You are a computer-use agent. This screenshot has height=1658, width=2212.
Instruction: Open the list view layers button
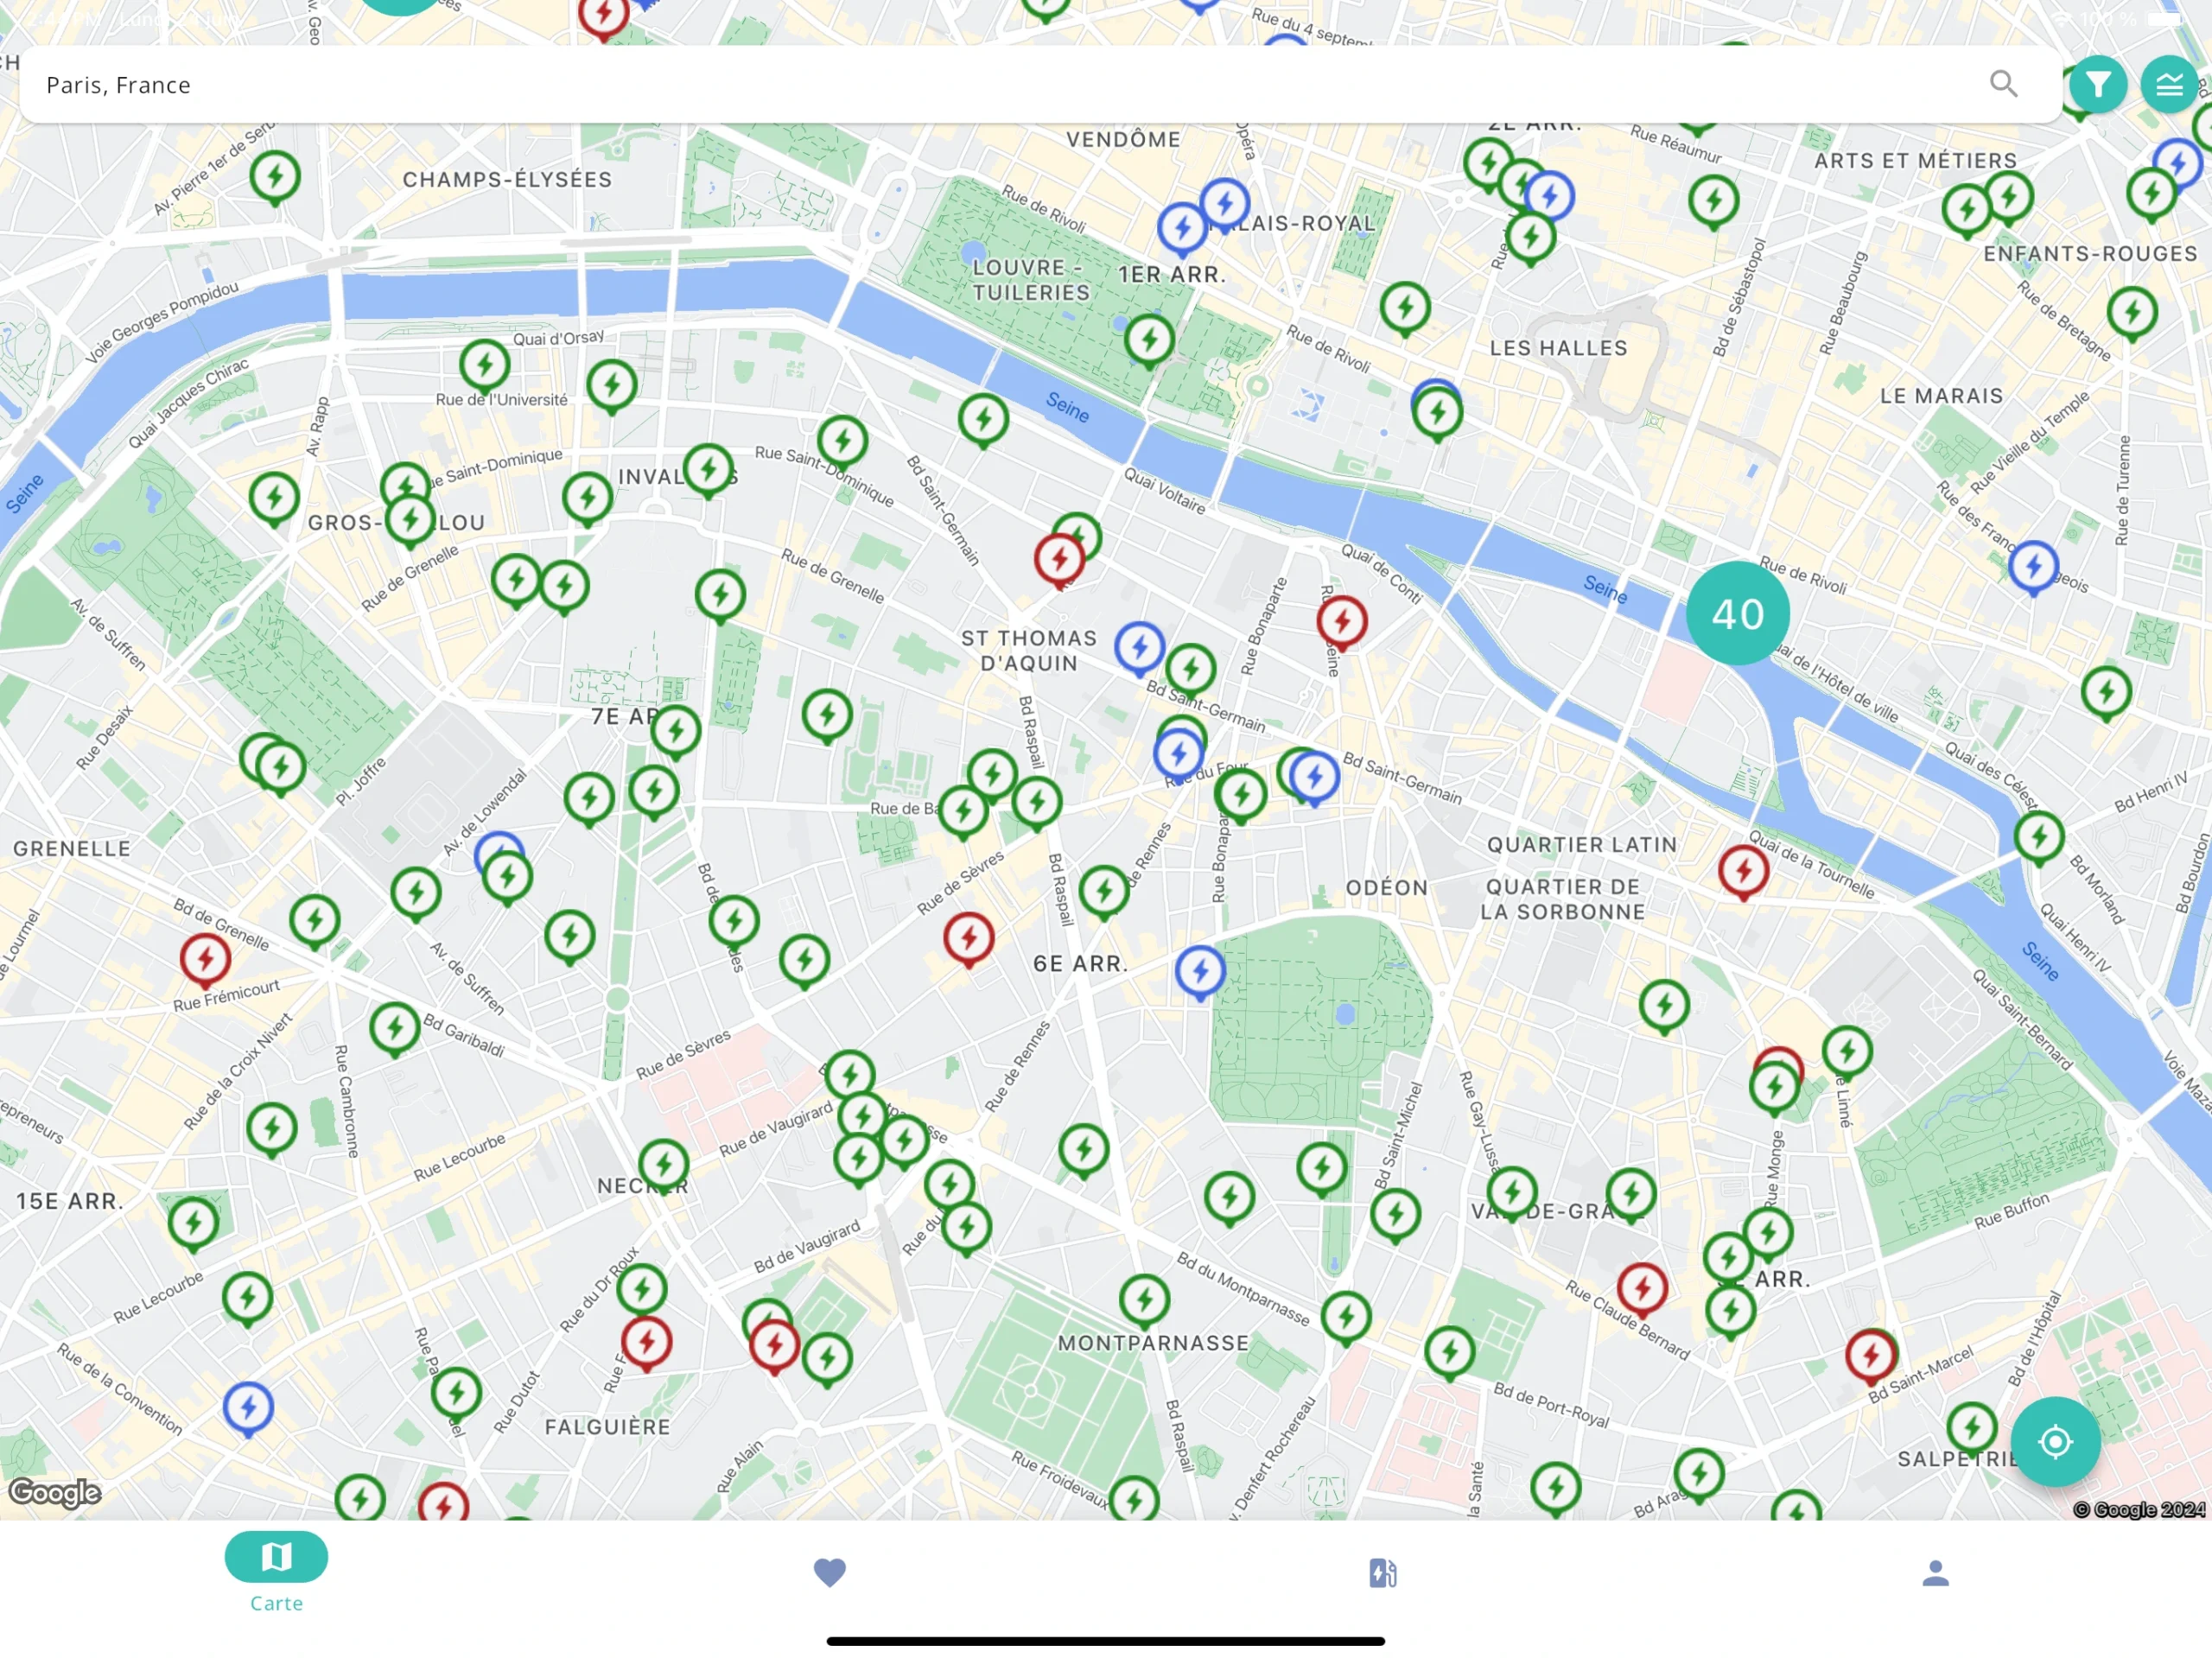click(2168, 85)
